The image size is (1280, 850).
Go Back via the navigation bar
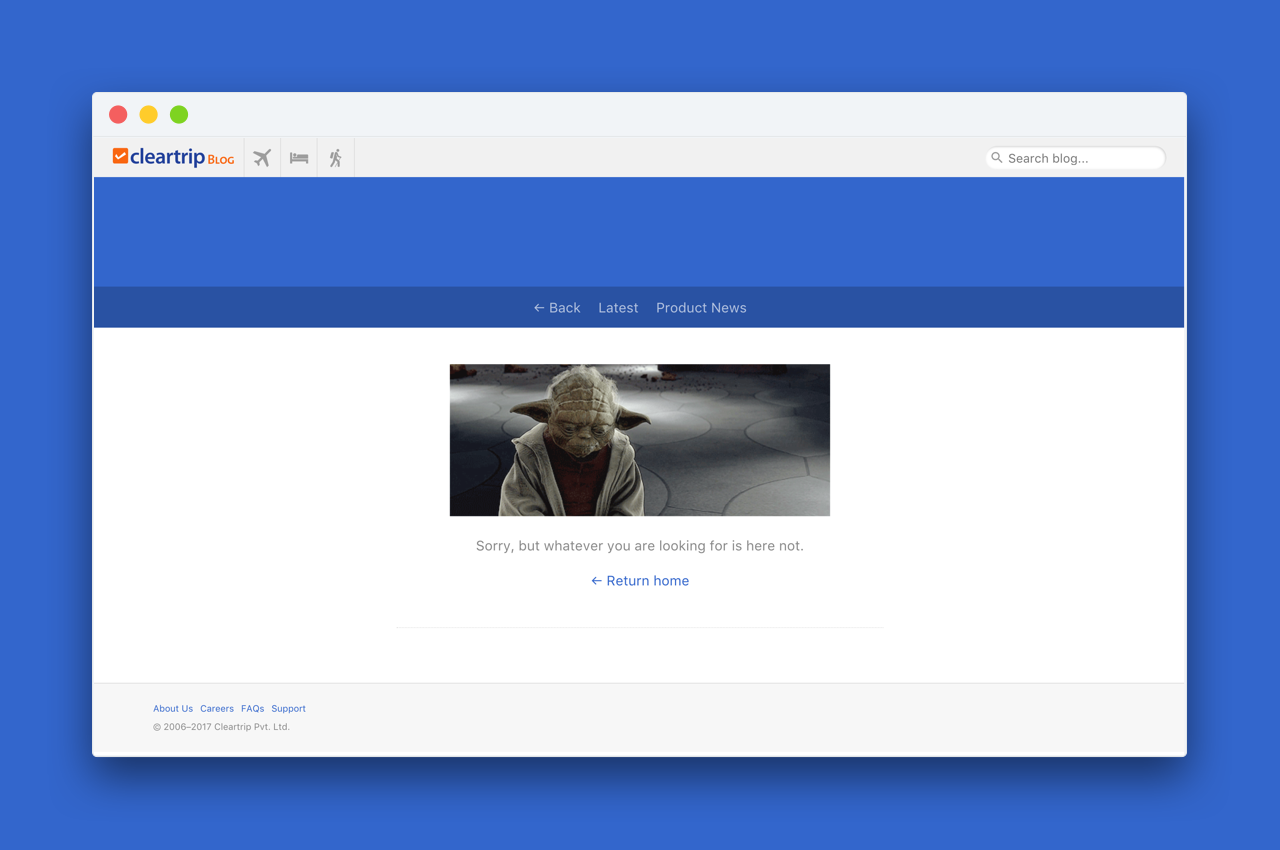[x=557, y=308]
